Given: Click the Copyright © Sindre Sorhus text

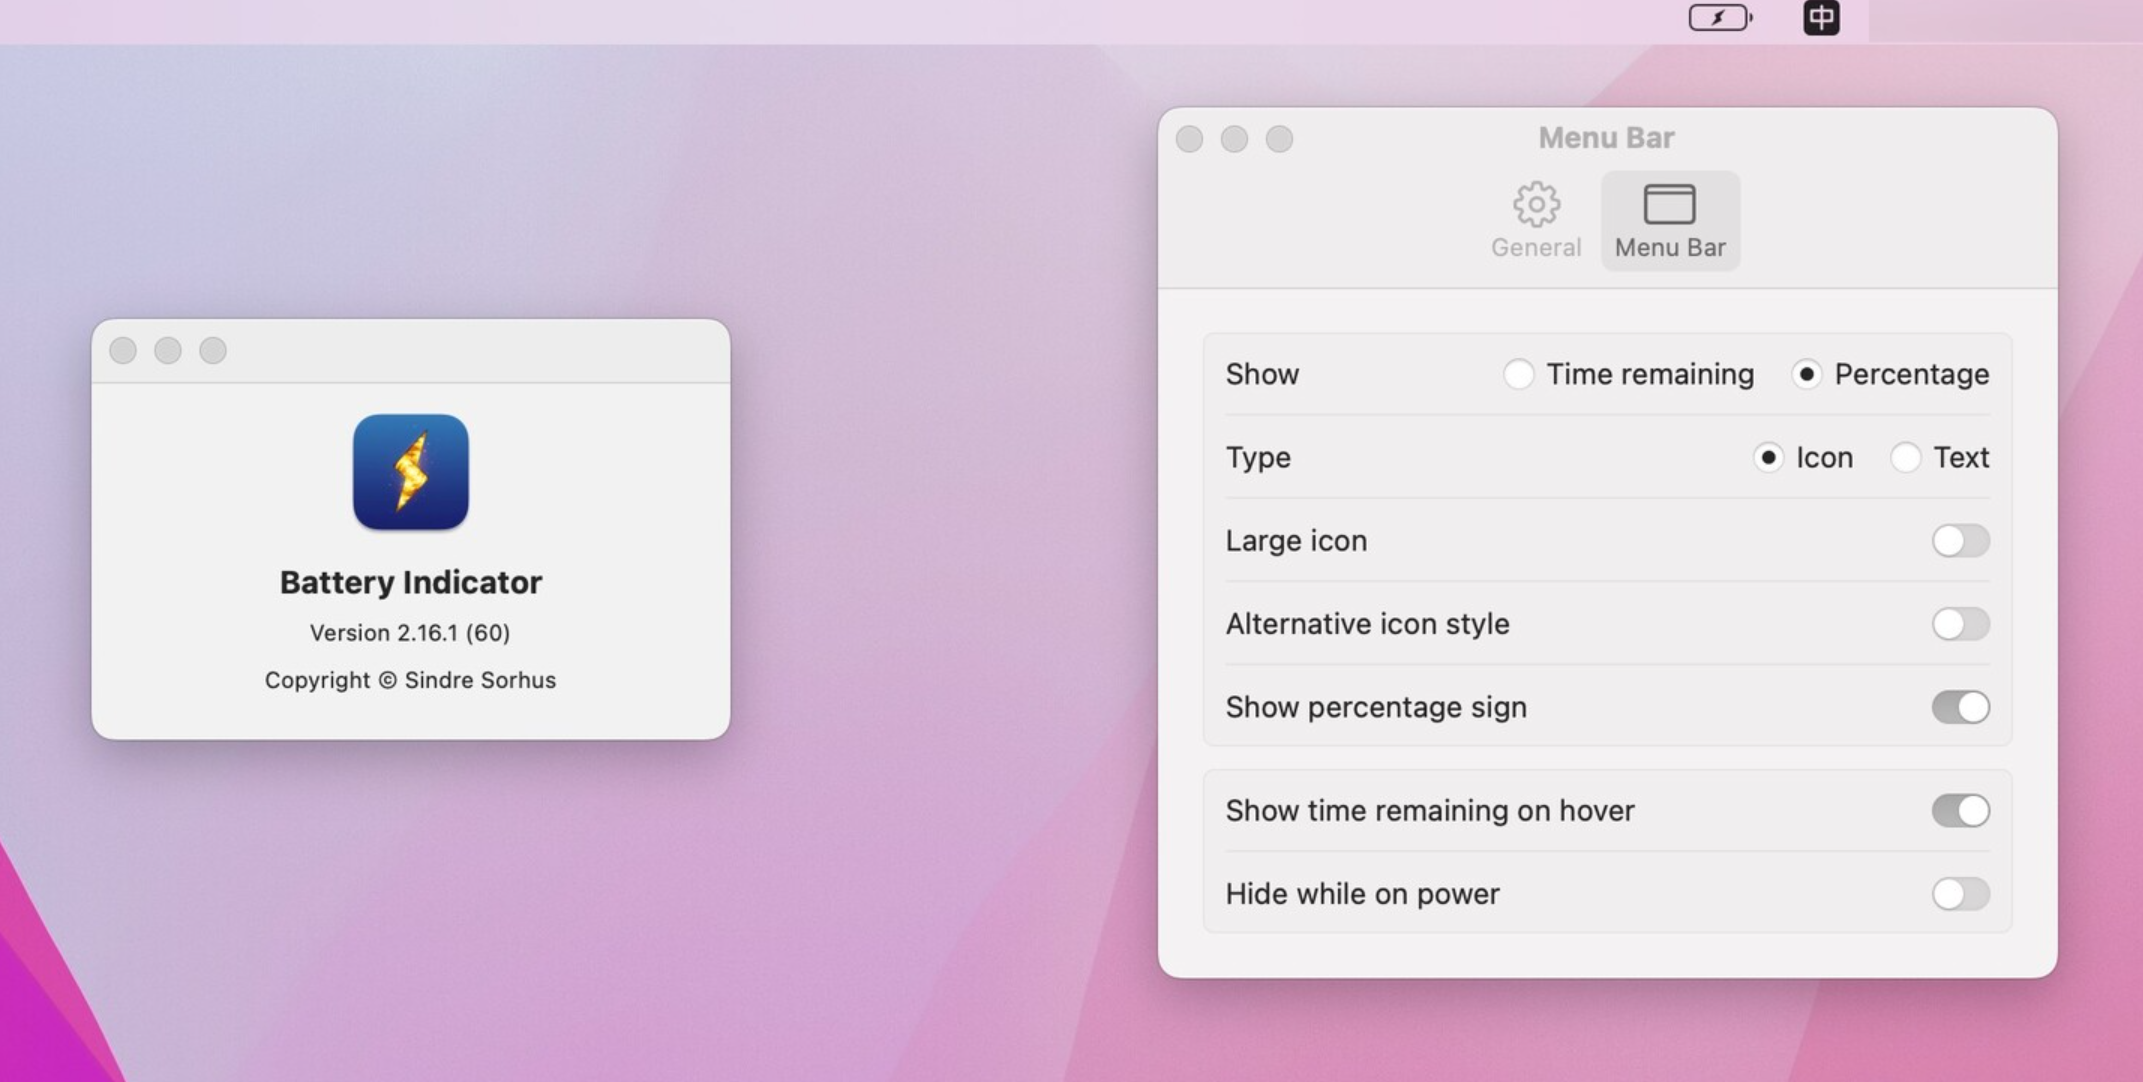Looking at the screenshot, I should point(410,680).
